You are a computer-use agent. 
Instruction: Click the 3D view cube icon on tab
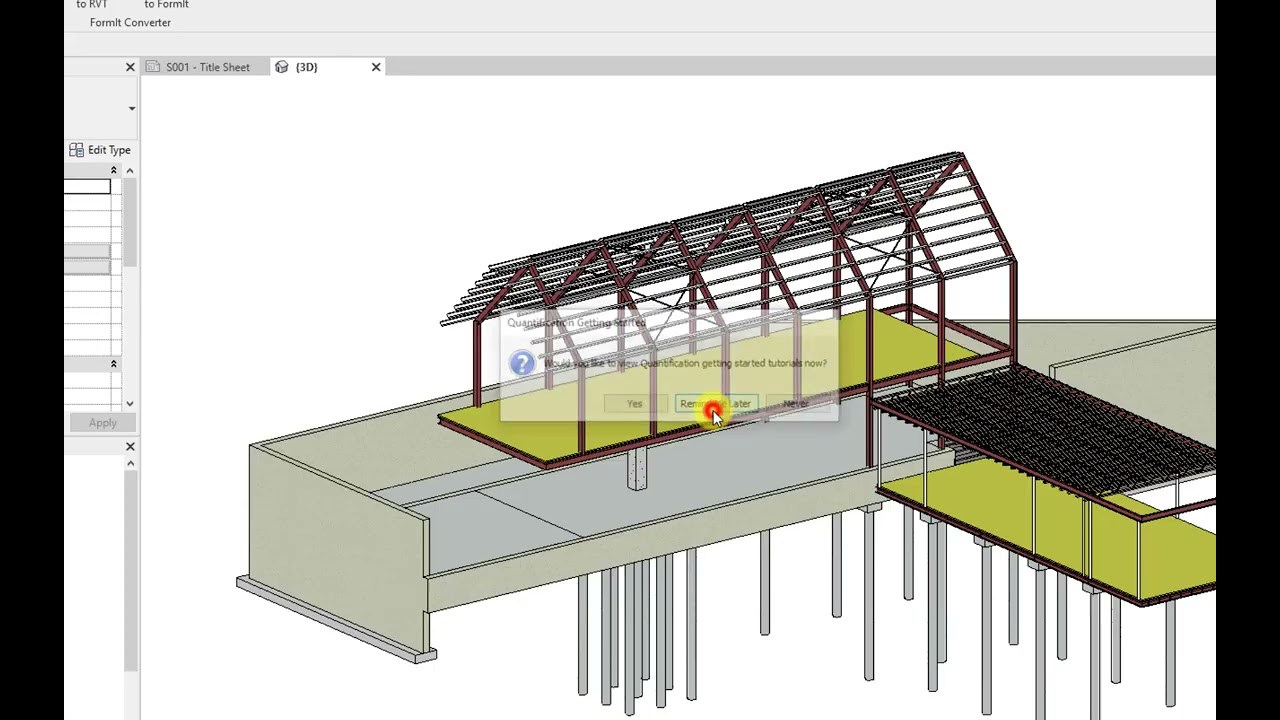click(281, 67)
